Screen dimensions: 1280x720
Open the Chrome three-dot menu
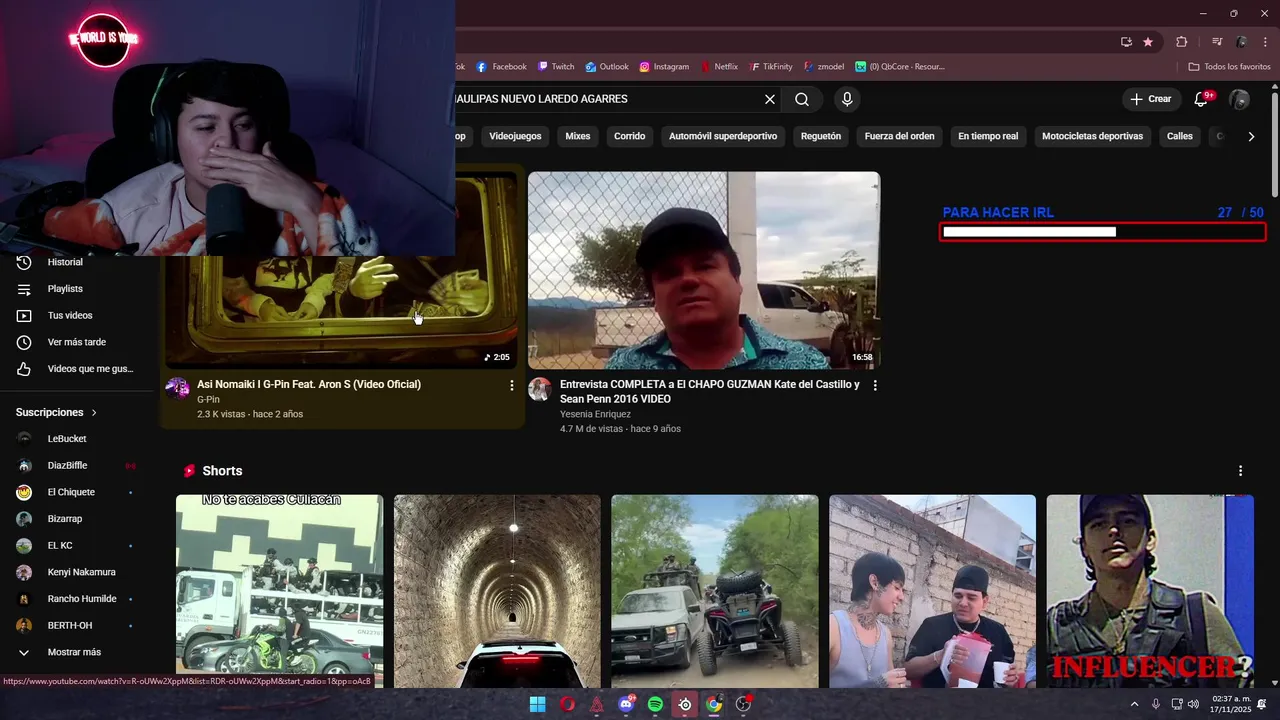point(1264,42)
